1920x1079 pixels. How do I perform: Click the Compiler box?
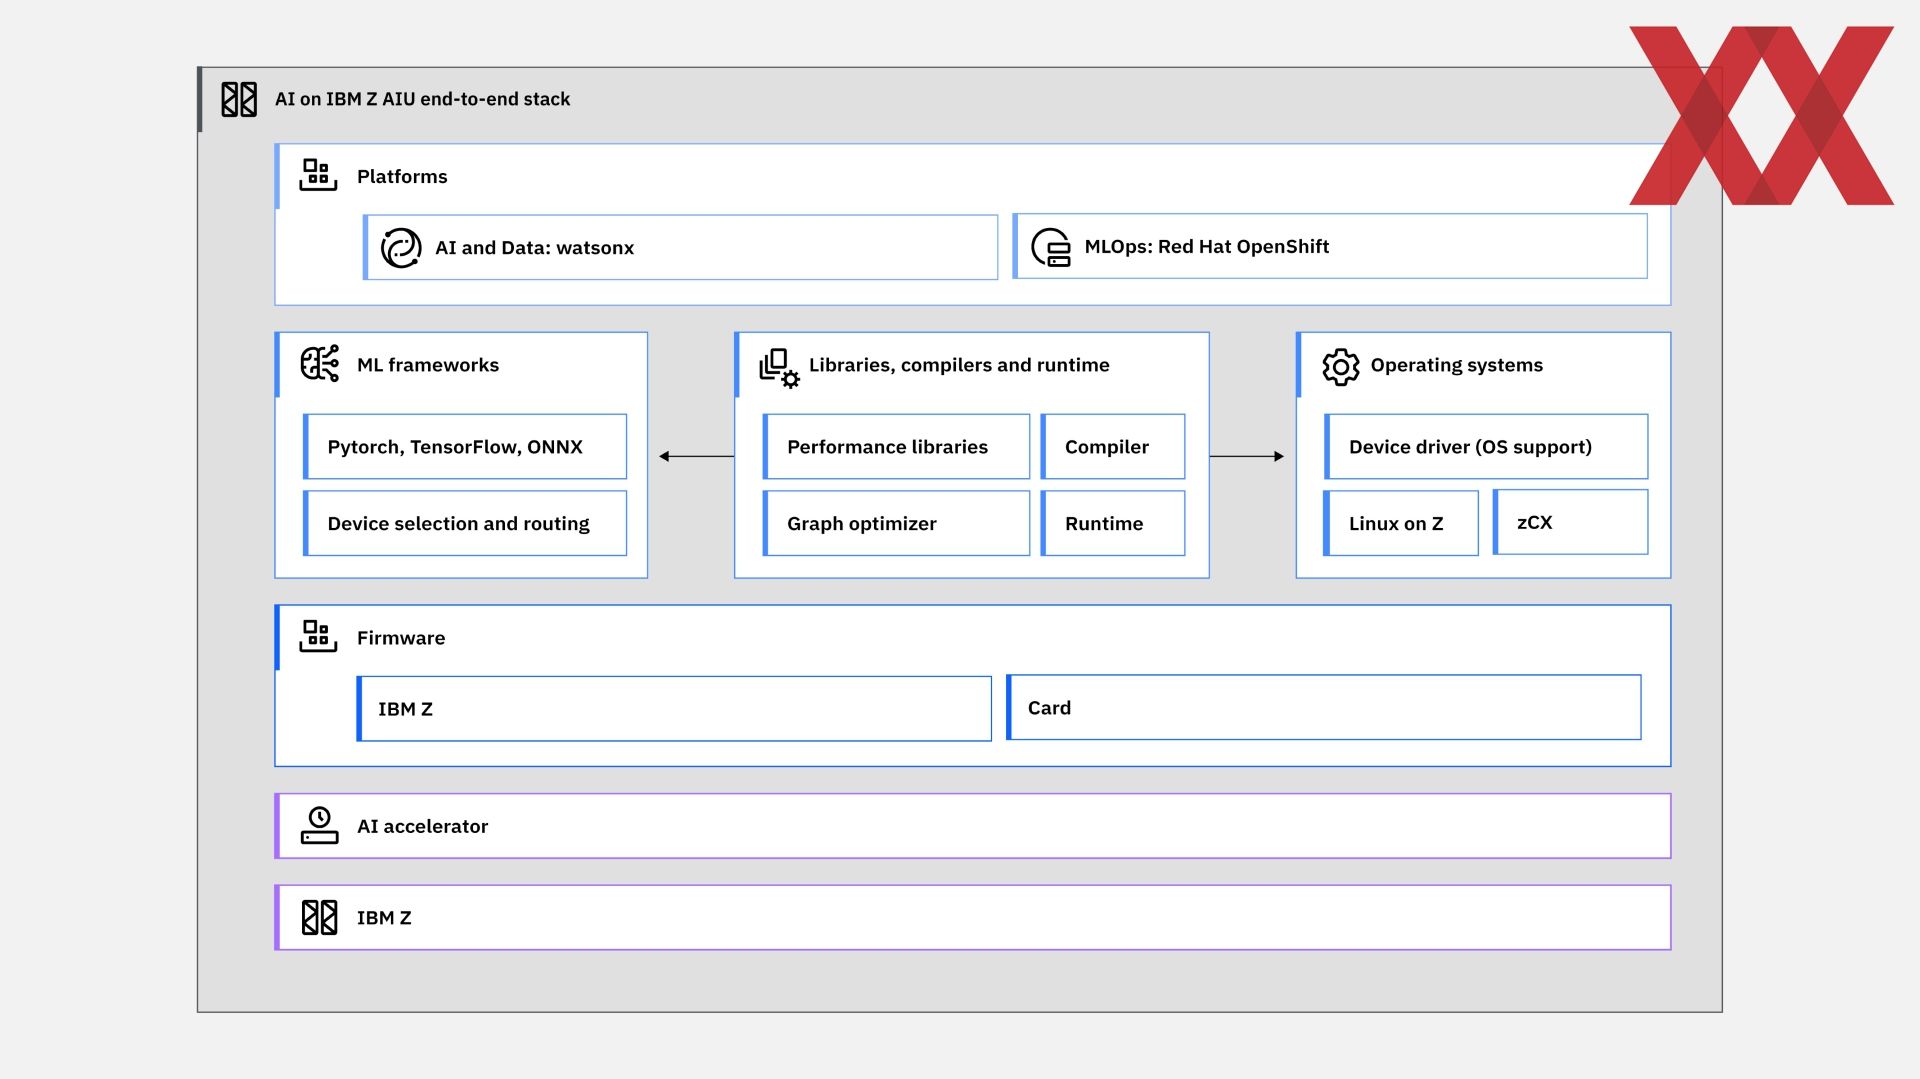point(1113,447)
